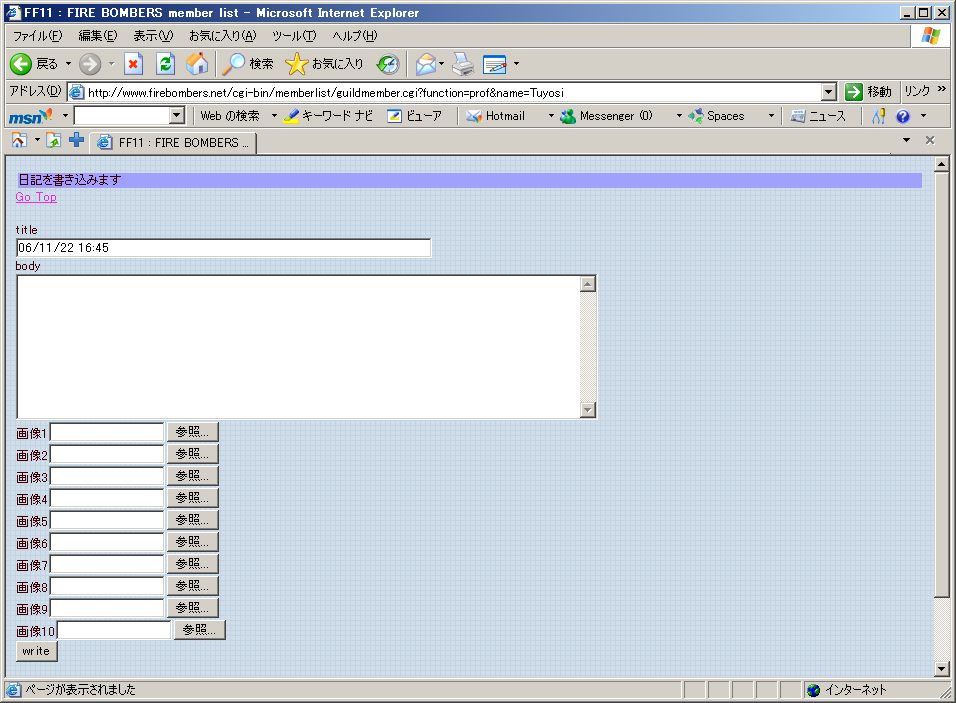Click the History icon in toolbar
This screenshot has width=956, height=703.
coord(387,64)
